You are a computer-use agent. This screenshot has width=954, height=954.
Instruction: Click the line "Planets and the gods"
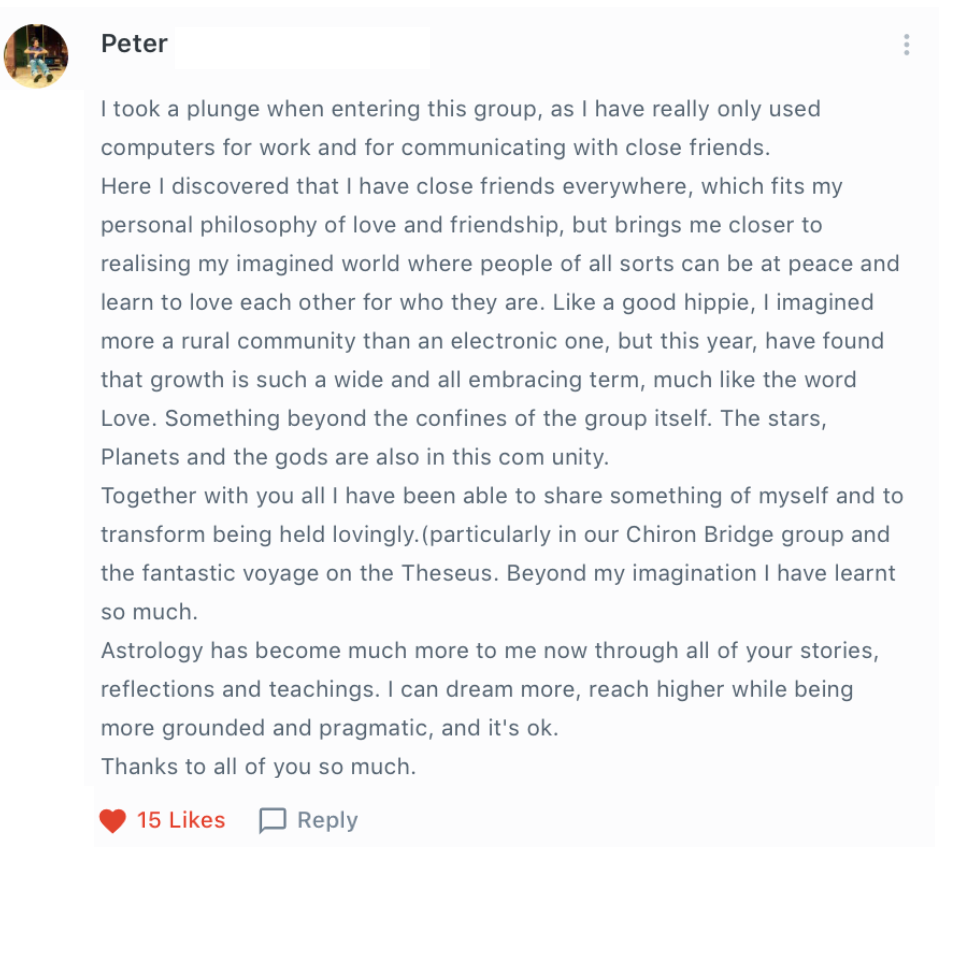pyautogui.click(x=355, y=457)
